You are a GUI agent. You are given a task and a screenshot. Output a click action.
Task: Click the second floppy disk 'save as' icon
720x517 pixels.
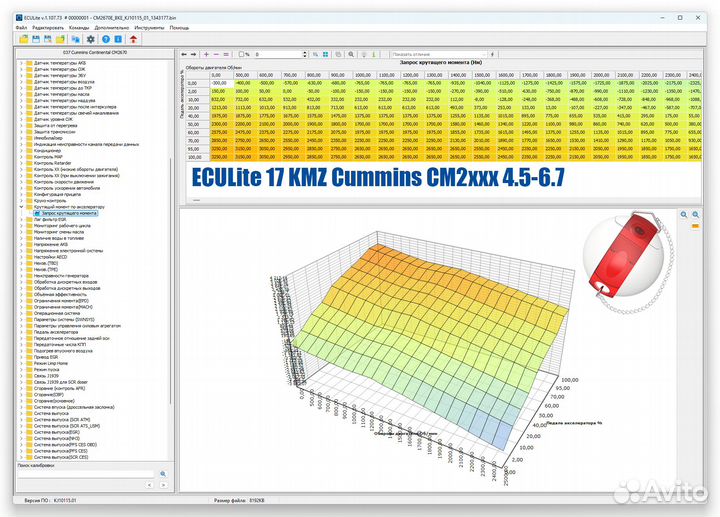point(48,39)
